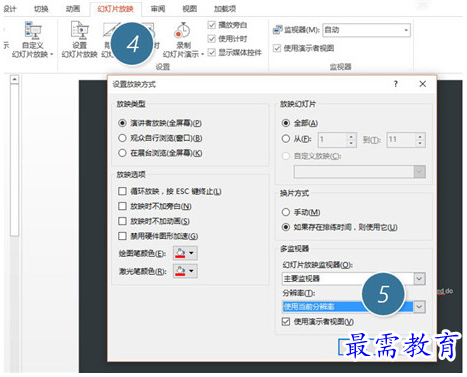Image resolution: width=467 pixels, height=377 pixels.
Task: Switch to the 设计 ribbon tab
Action: [9, 9]
